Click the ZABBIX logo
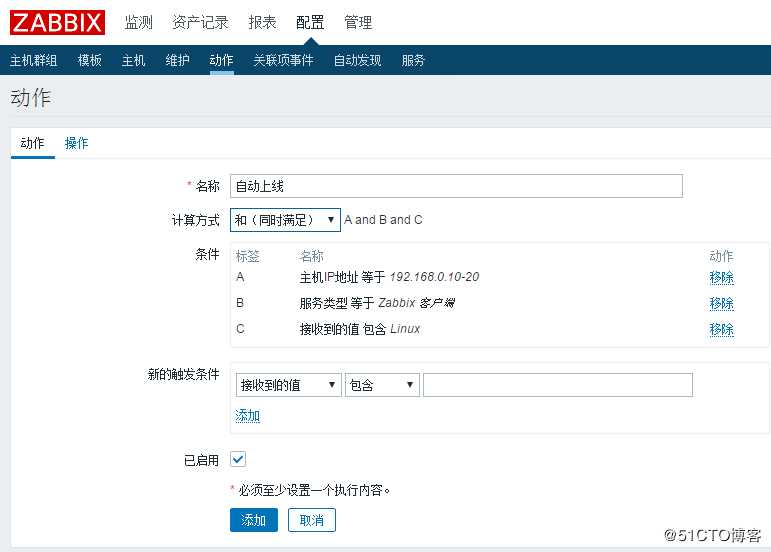Image resolution: width=771 pixels, height=552 pixels. [x=57, y=23]
